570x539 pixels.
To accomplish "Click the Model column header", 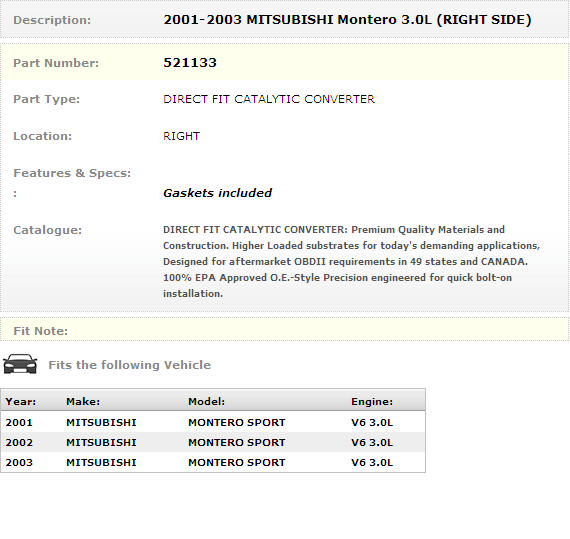I will tap(206, 402).
